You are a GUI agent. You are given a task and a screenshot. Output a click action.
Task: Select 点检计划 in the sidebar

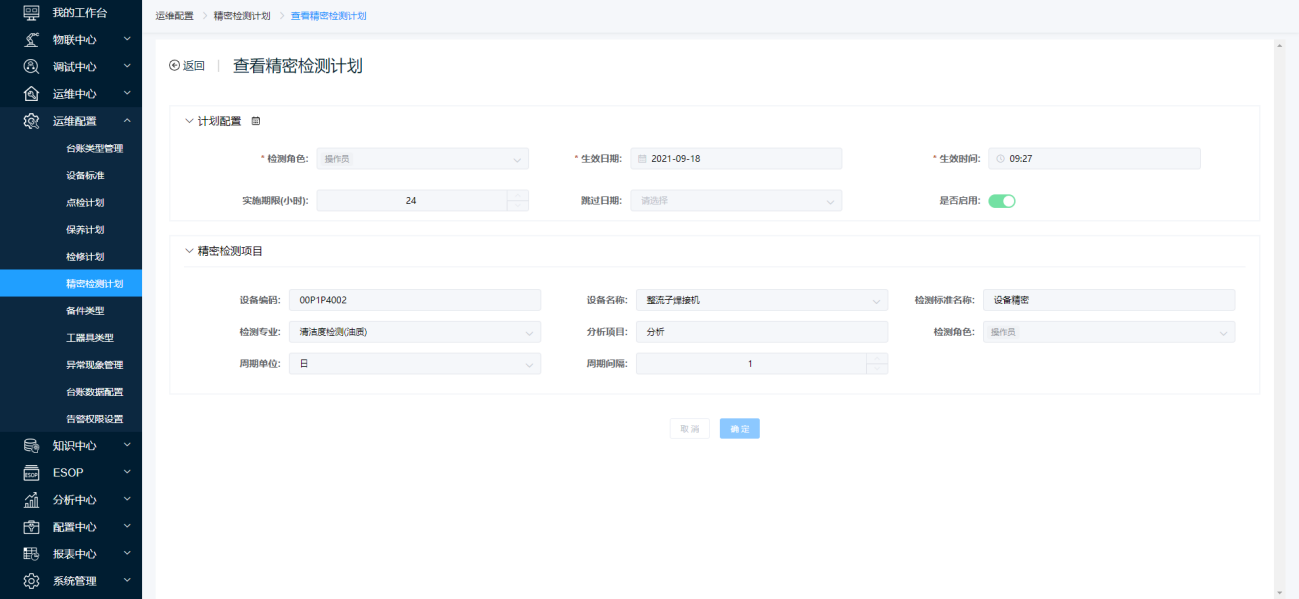85,202
